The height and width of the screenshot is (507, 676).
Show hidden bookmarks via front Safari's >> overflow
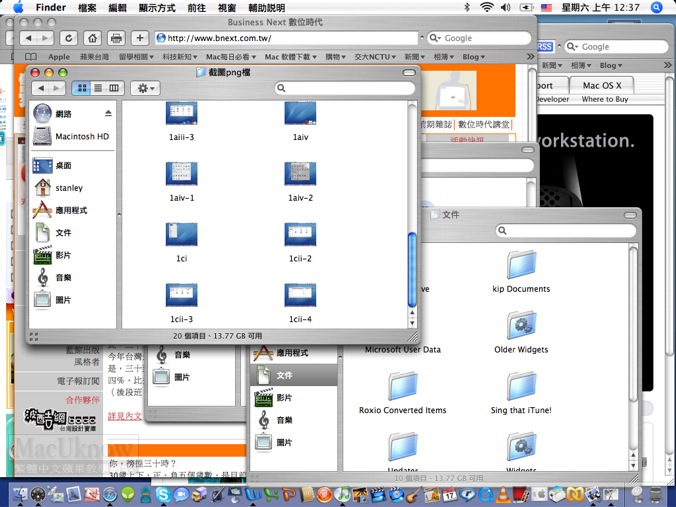point(530,56)
